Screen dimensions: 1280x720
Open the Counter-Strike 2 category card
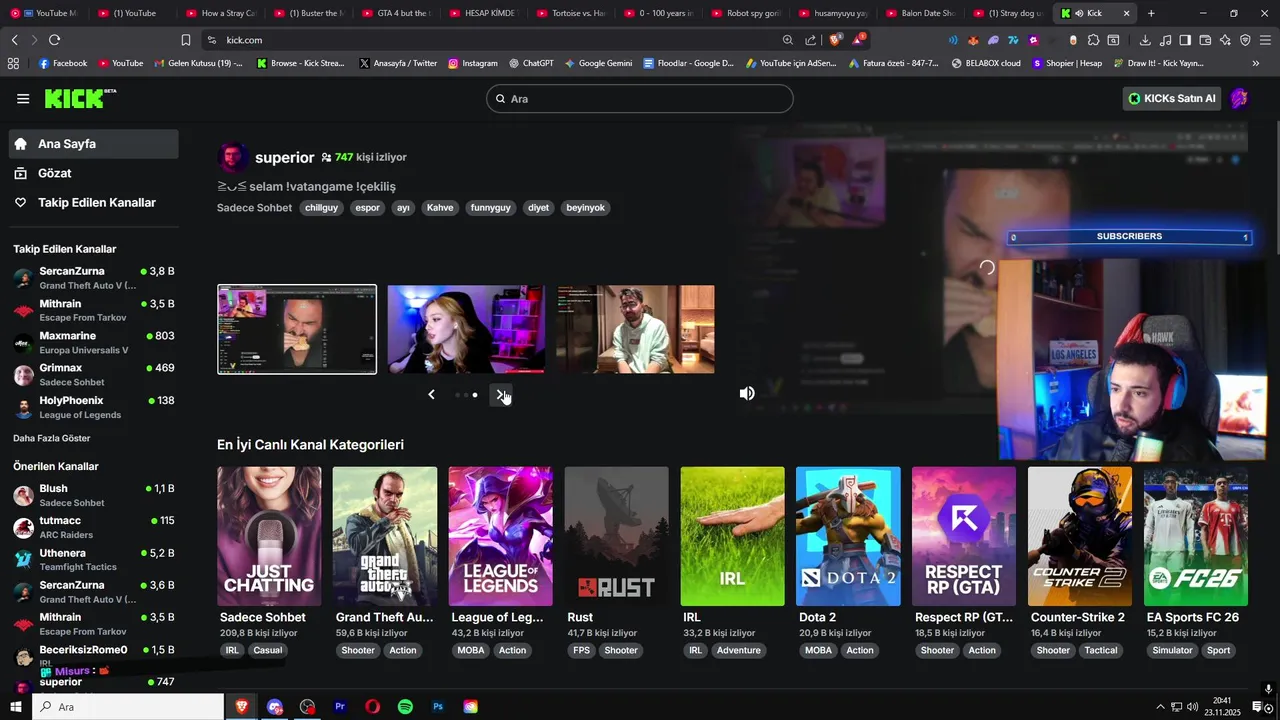1080,536
